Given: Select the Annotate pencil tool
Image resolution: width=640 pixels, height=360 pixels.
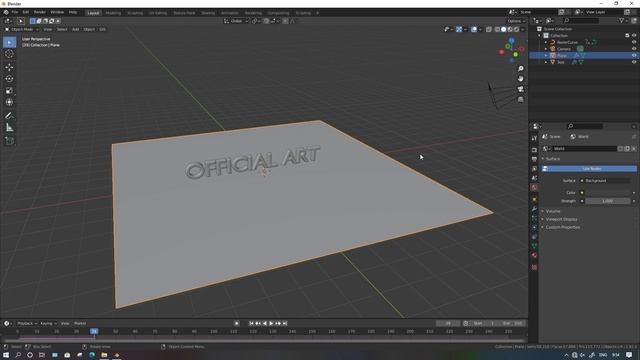Looking at the screenshot, I should coord(9,116).
